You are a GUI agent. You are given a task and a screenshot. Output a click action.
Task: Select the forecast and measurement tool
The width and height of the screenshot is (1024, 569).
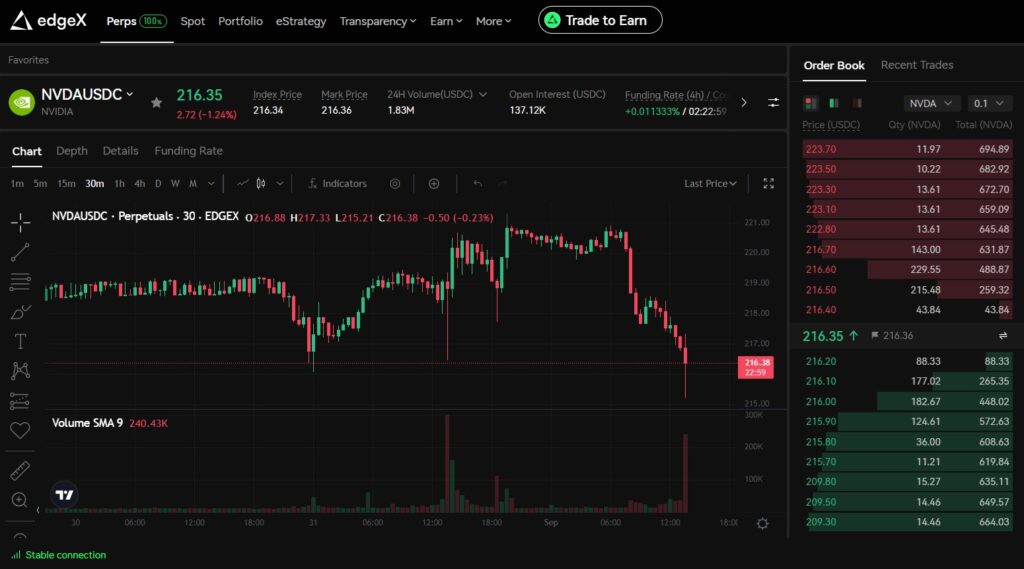(20, 400)
